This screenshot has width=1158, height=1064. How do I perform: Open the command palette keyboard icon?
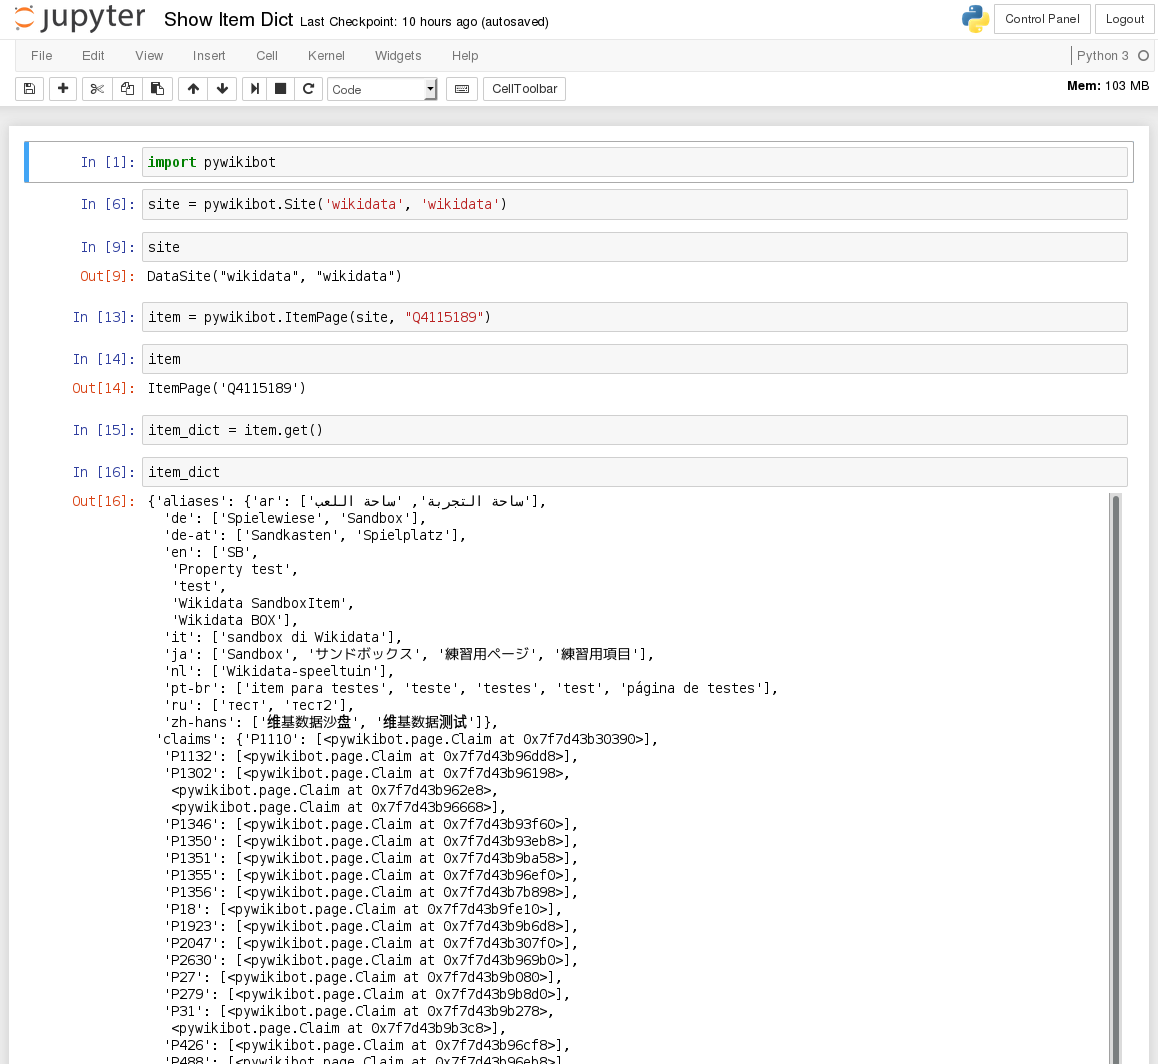462,89
